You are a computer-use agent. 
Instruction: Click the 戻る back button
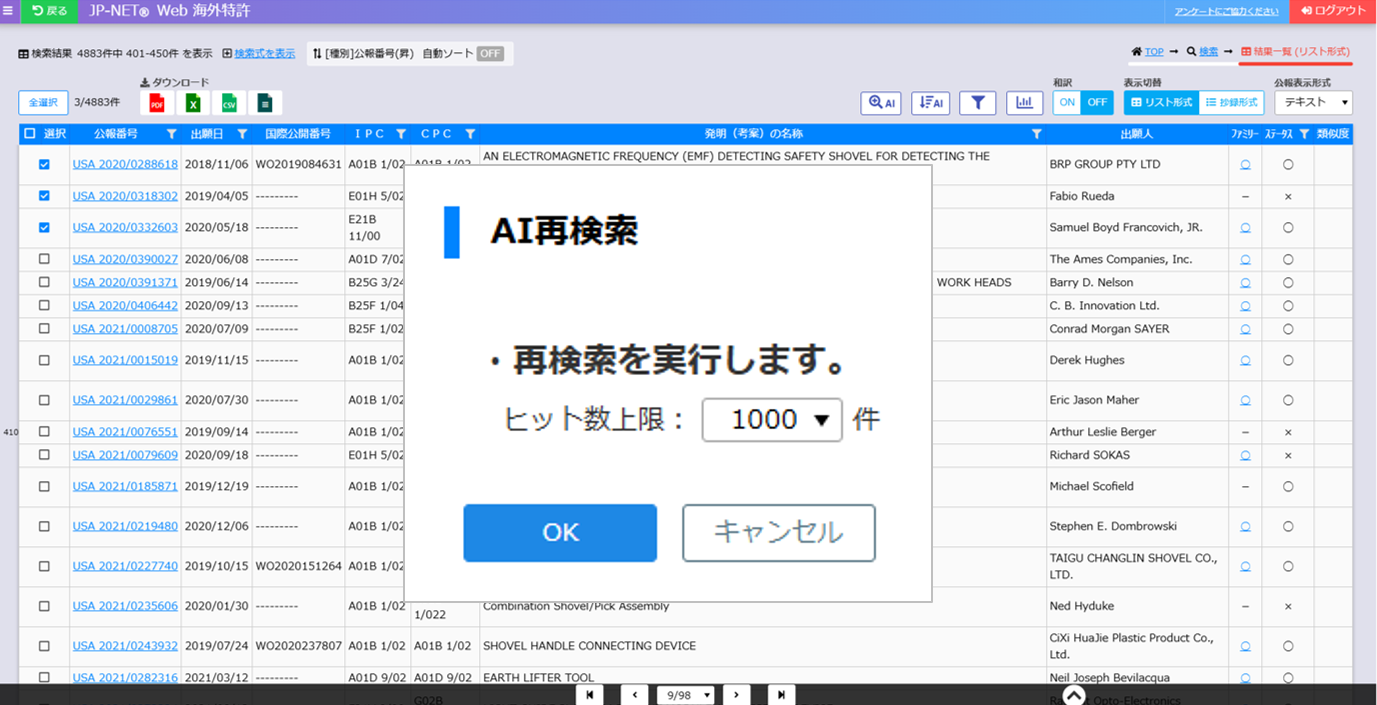pyautogui.click(x=49, y=10)
